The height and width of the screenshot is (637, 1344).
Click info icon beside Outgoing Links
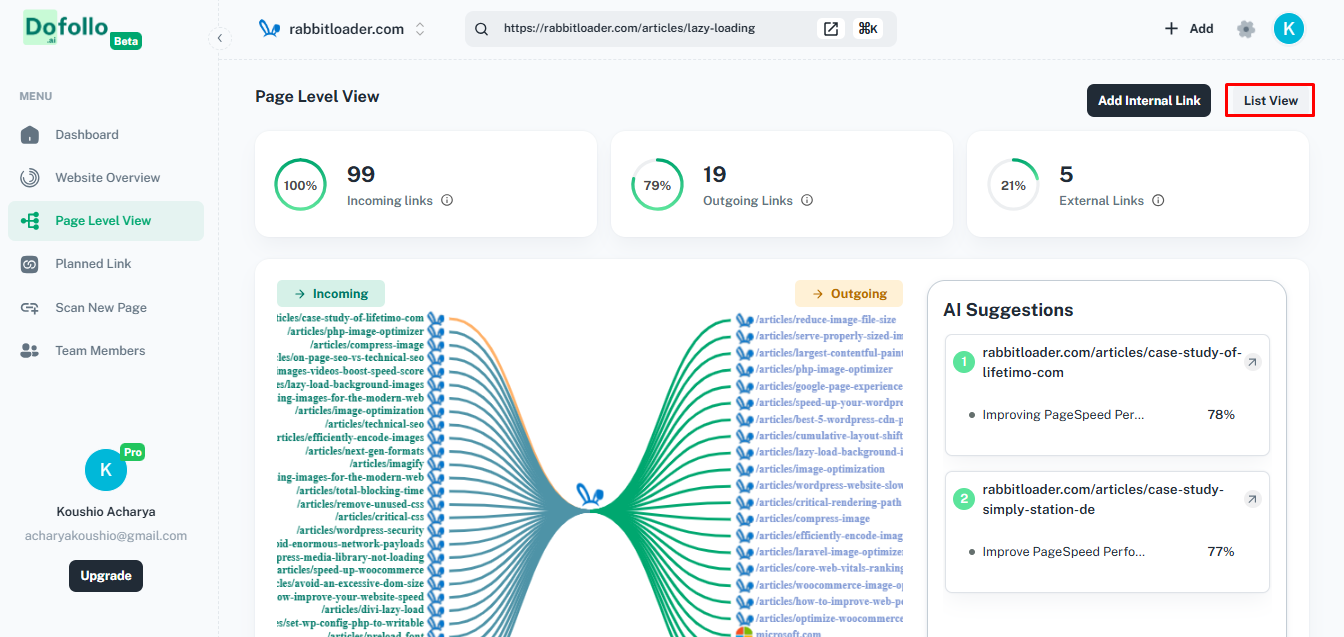coord(807,200)
